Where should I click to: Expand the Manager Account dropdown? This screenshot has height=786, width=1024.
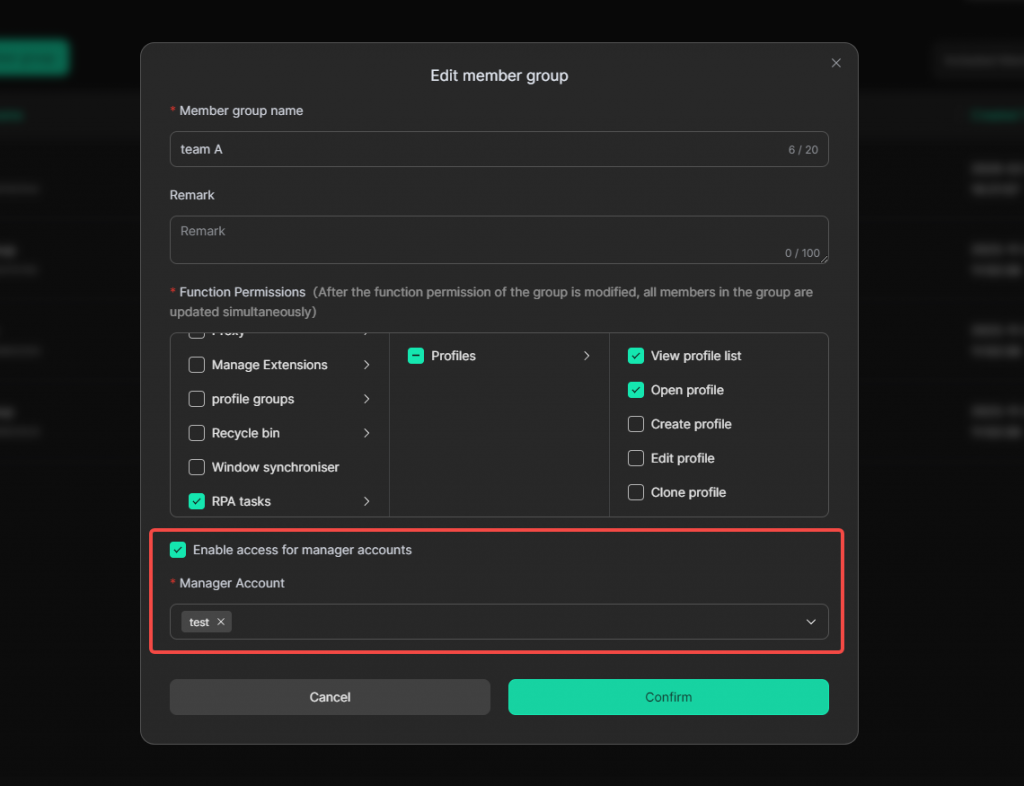pos(811,622)
